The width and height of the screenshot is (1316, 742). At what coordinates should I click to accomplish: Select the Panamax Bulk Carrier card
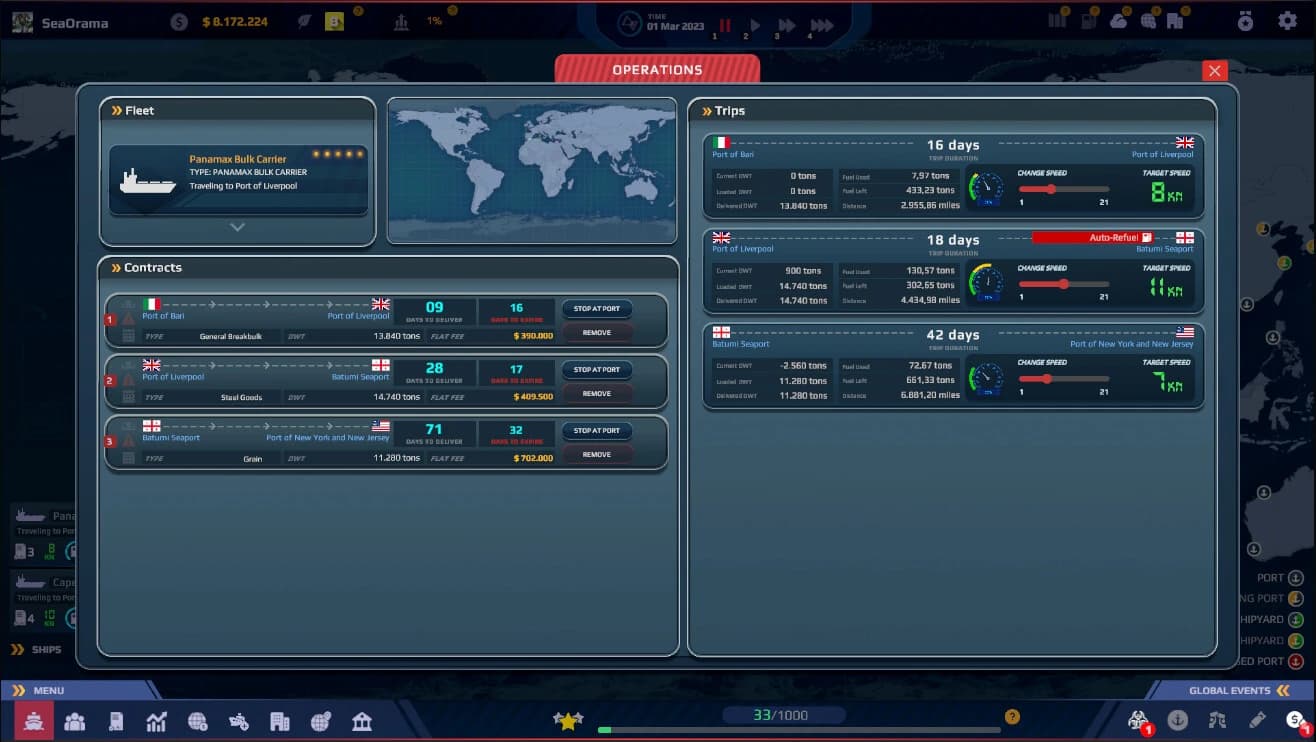click(x=237, y=180)
